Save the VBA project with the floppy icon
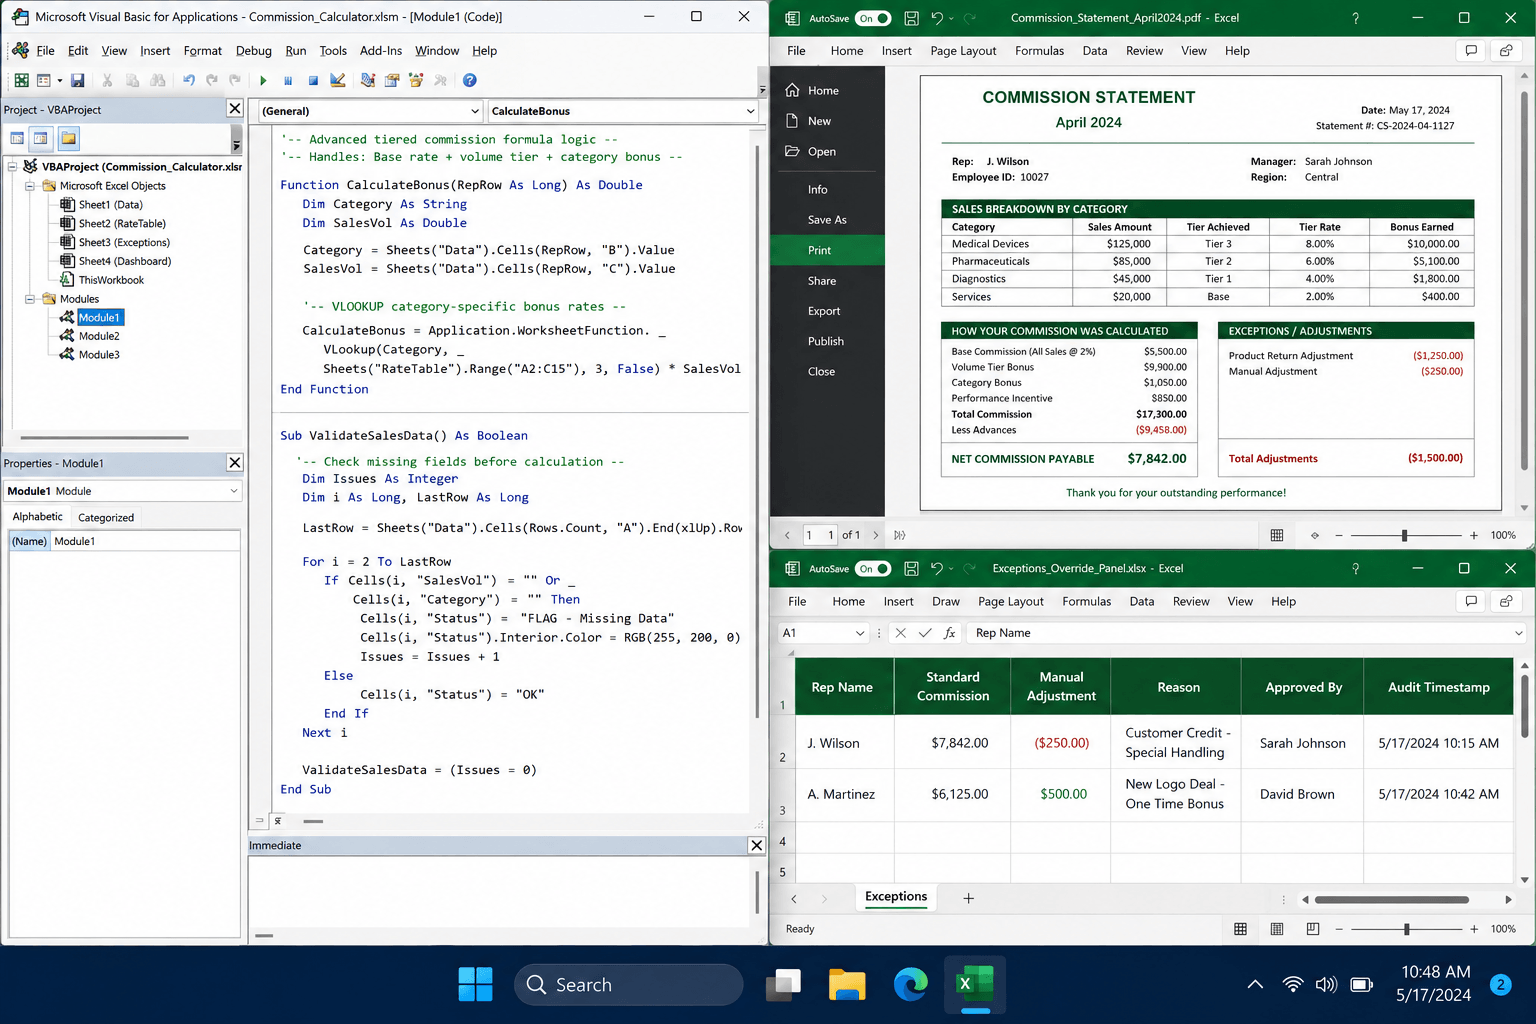1536x1024 pixels. [78, 80]
